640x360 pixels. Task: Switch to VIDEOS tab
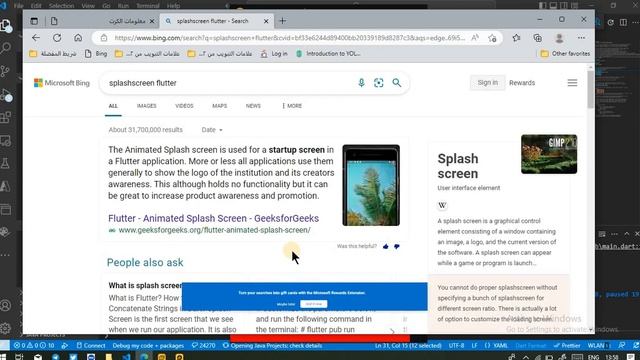(184, 106)
